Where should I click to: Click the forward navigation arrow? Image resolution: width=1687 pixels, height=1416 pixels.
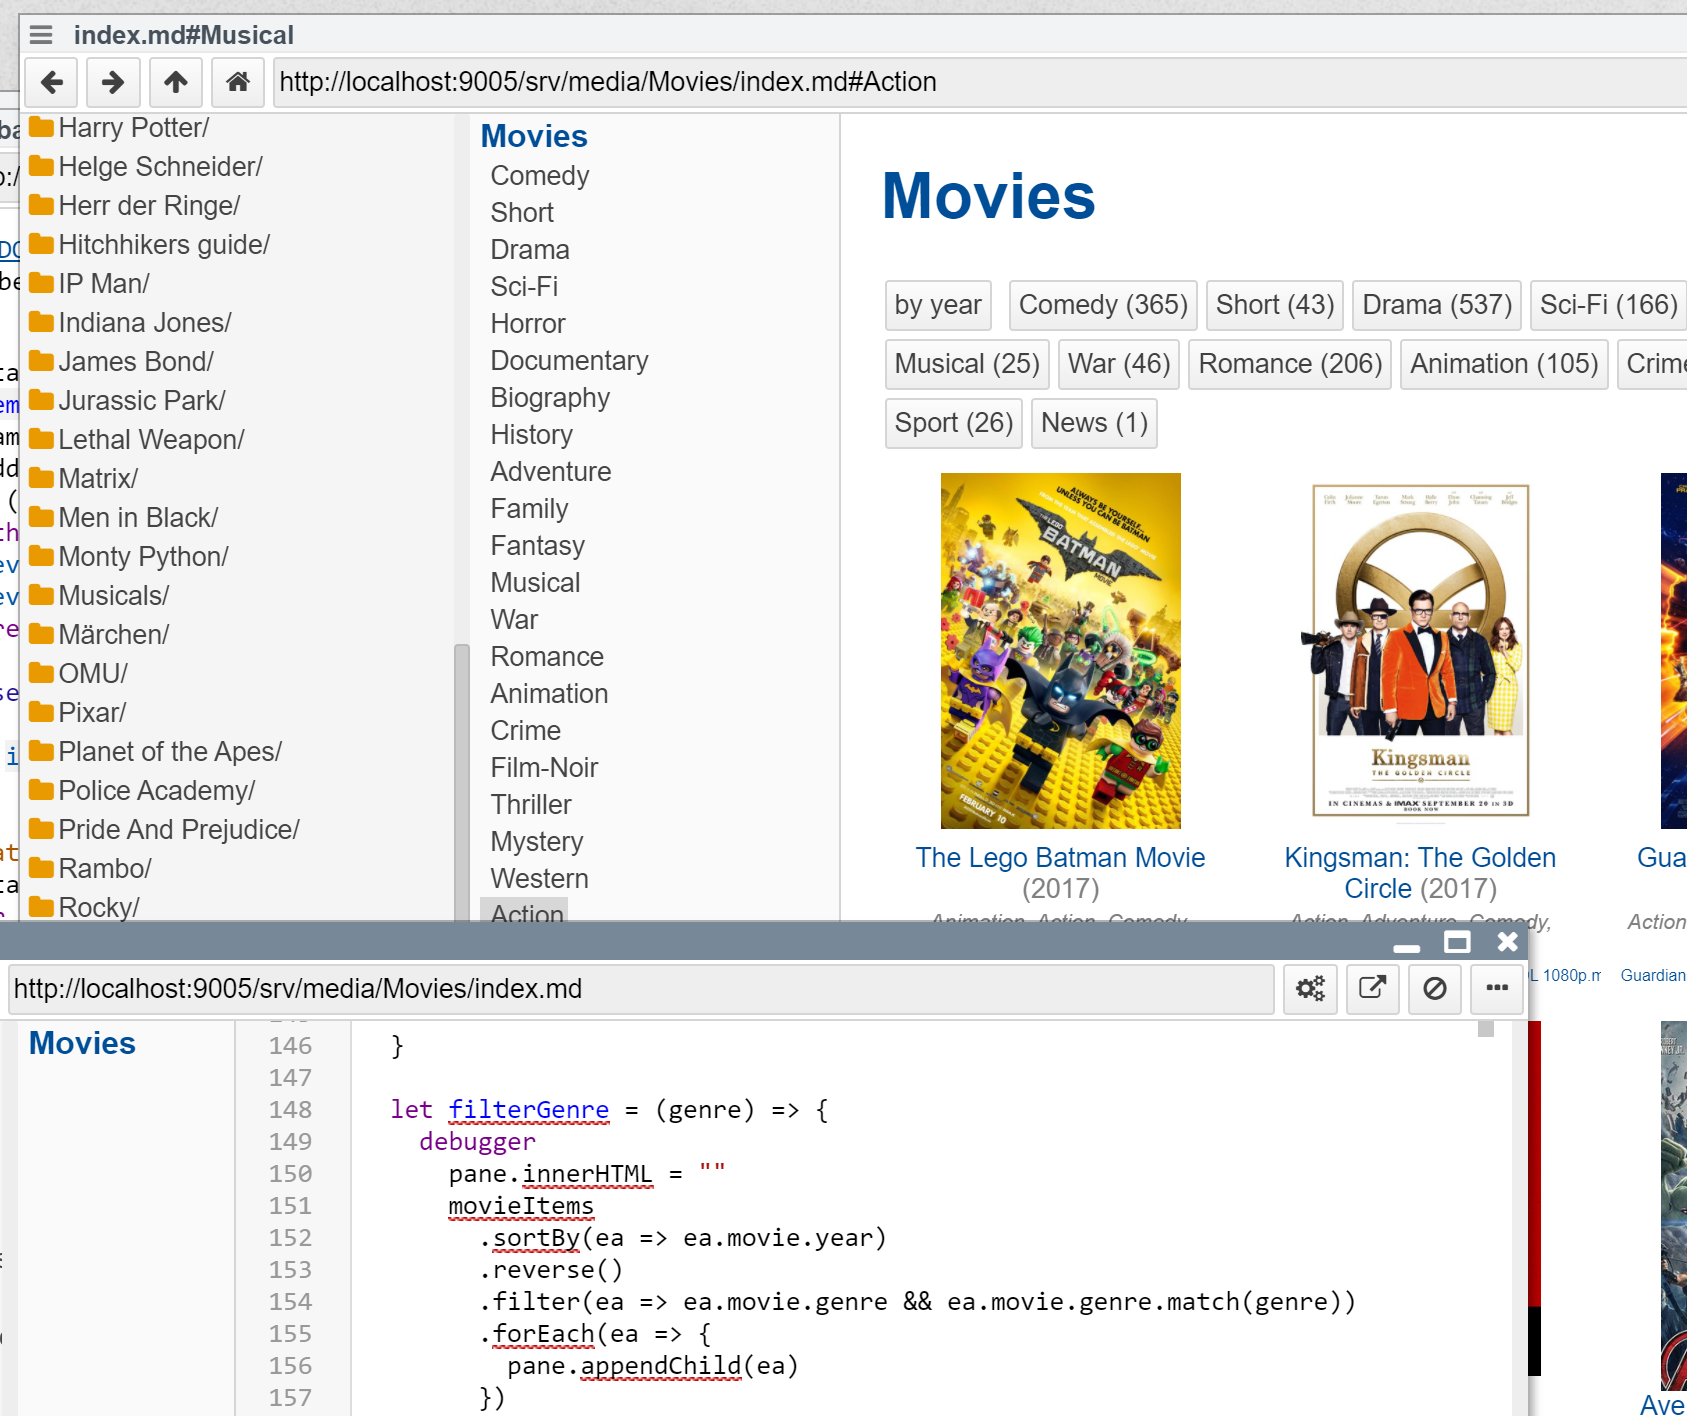(x=113, y=82)
